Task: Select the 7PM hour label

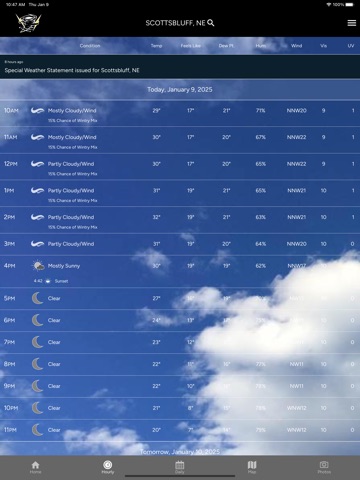Action: coord(10,342)
